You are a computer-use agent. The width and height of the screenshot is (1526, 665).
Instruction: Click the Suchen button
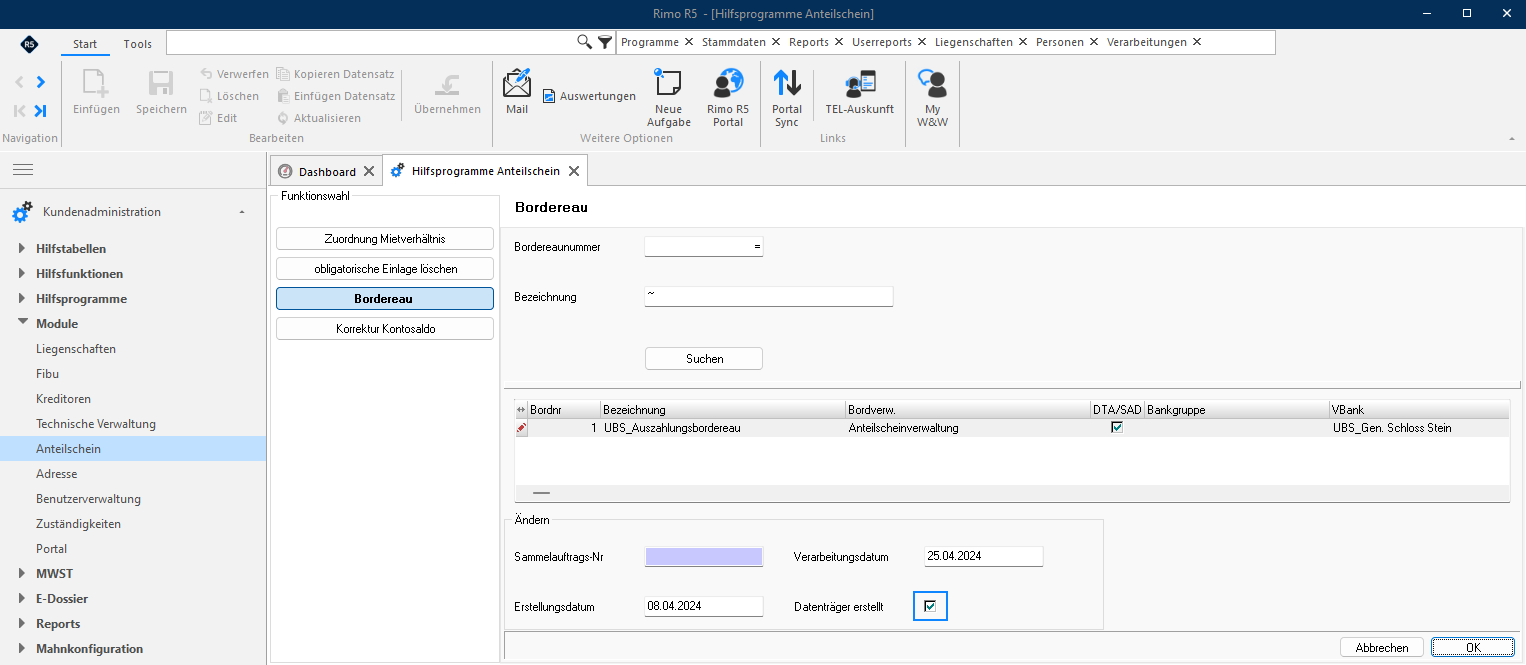[704, 359]
